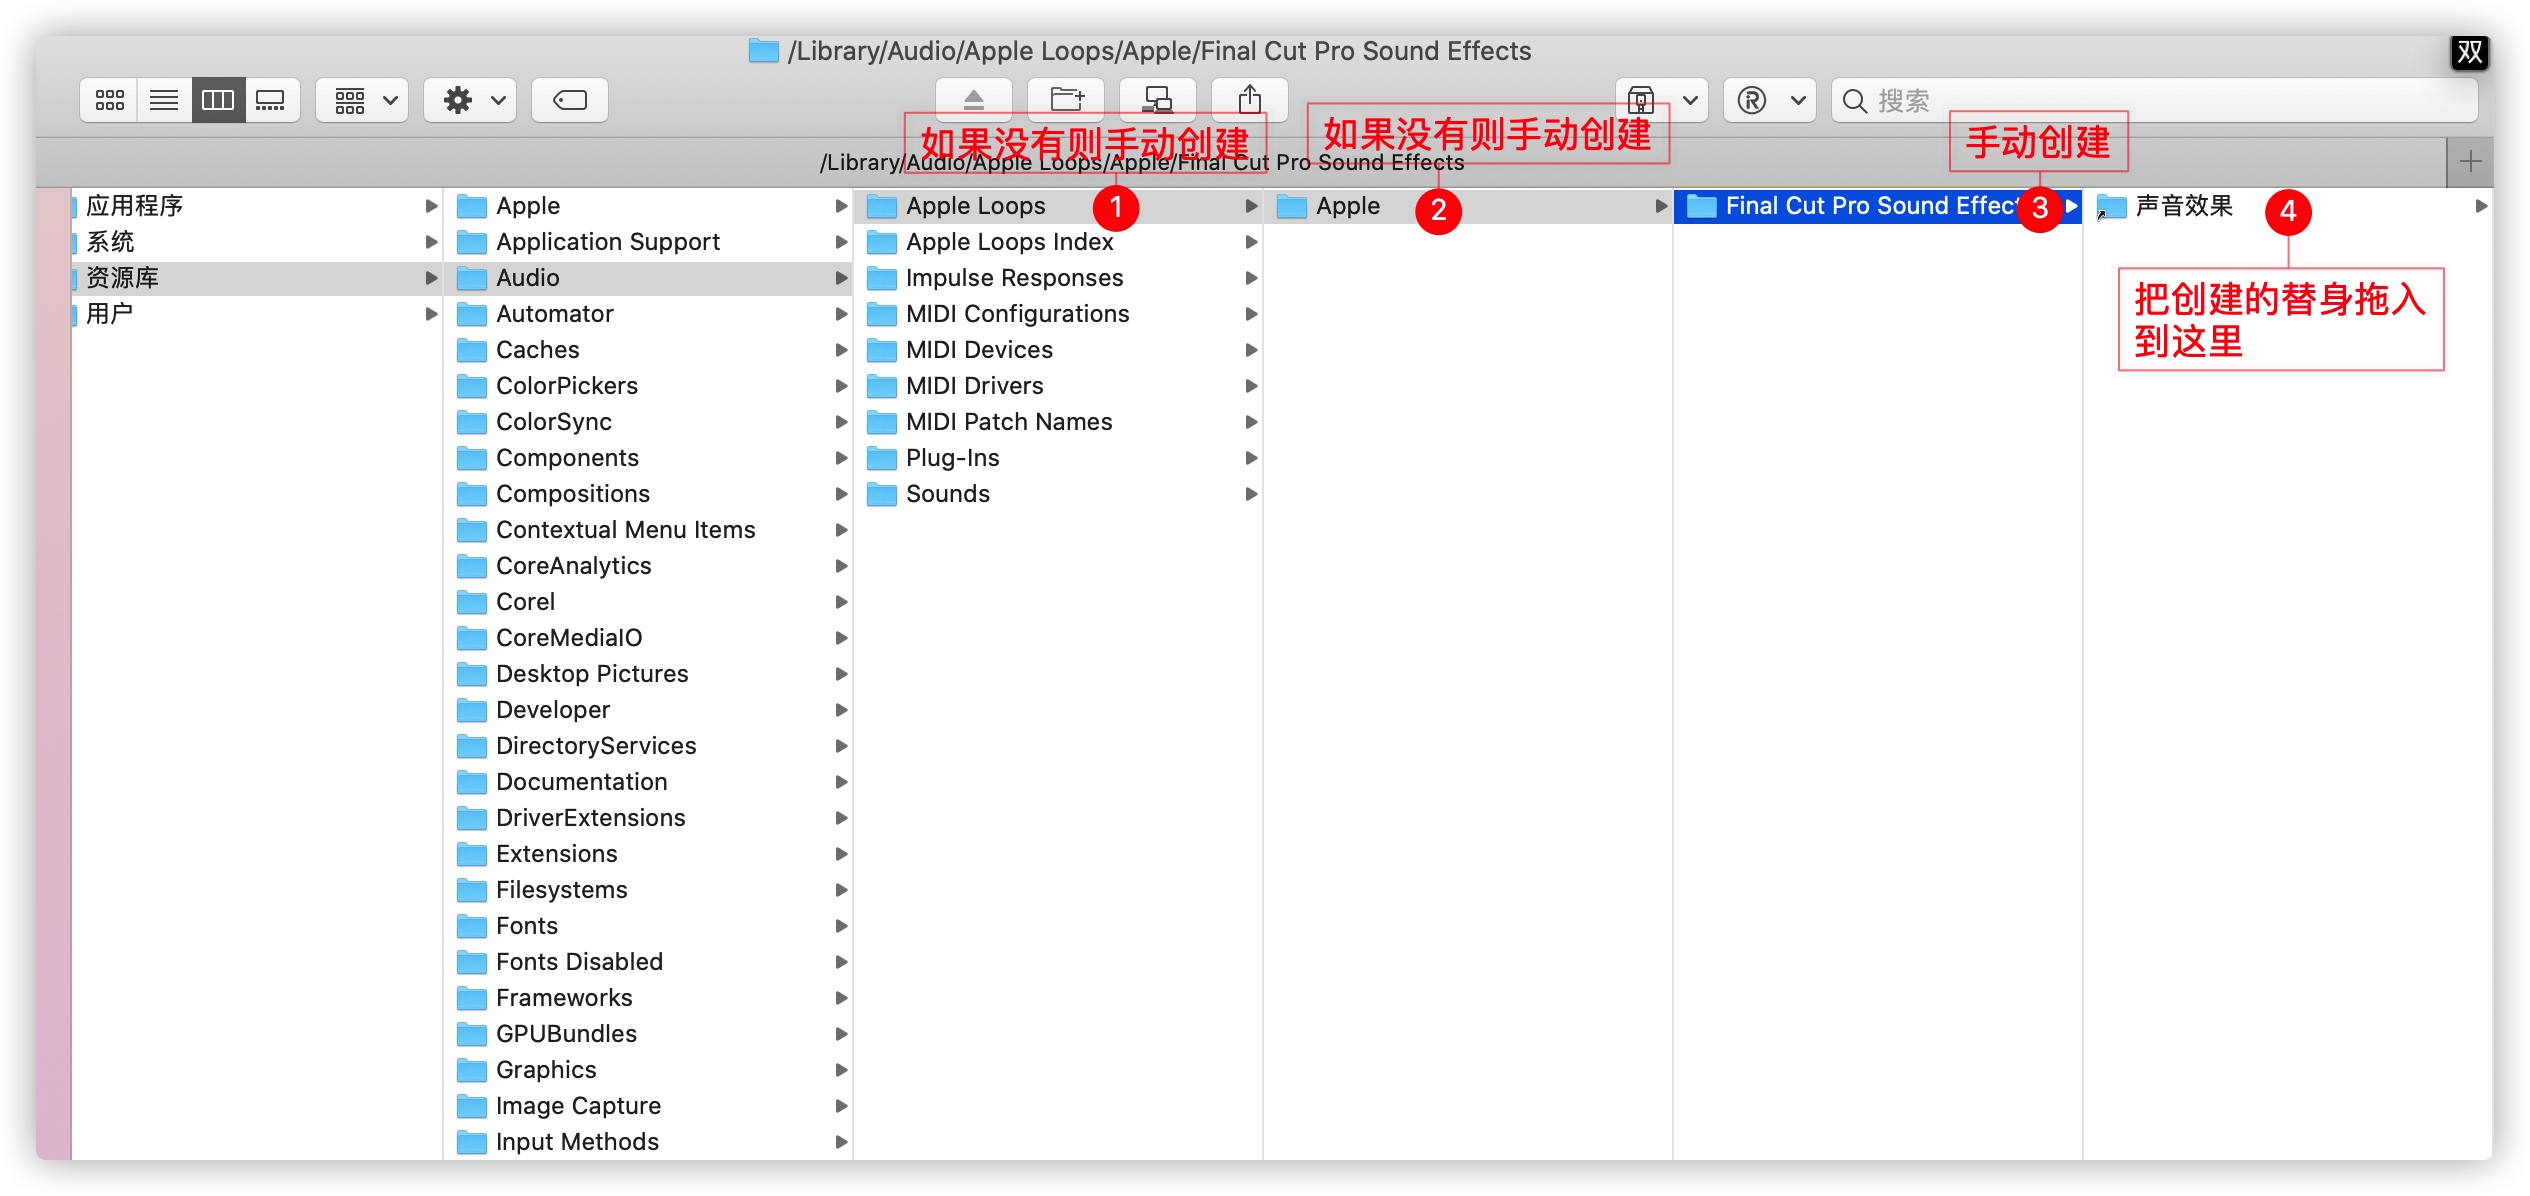Expand the Impulse Responses folder arrow

[x=1250, y=278]
